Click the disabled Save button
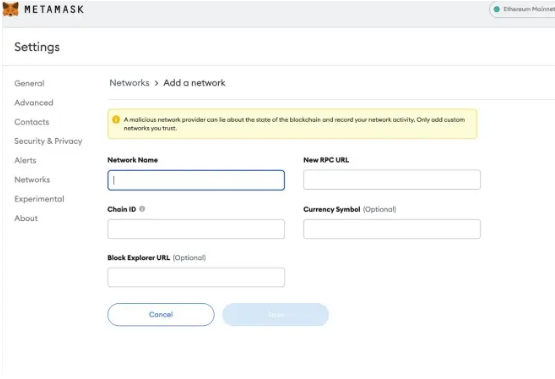This screenshot has width=555, height=379. (x=275, y=315)
